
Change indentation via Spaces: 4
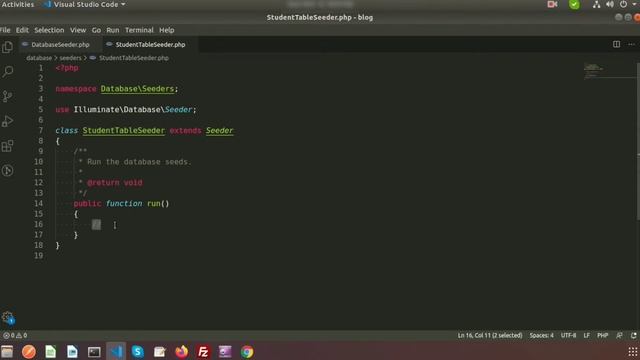coord(541,335)
